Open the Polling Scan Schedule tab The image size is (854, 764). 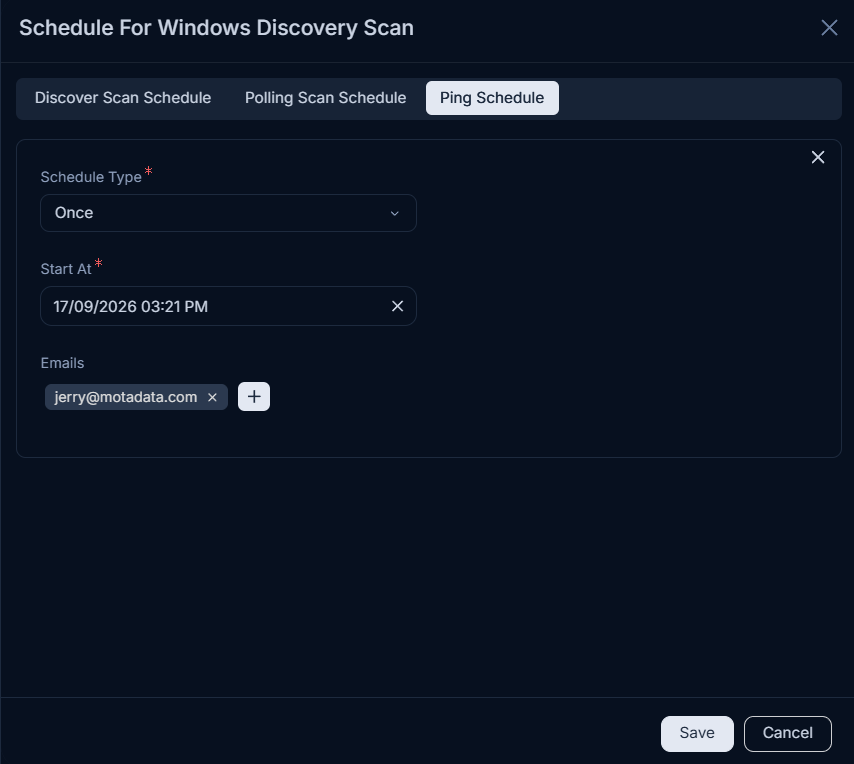click(x=326, y=98)
